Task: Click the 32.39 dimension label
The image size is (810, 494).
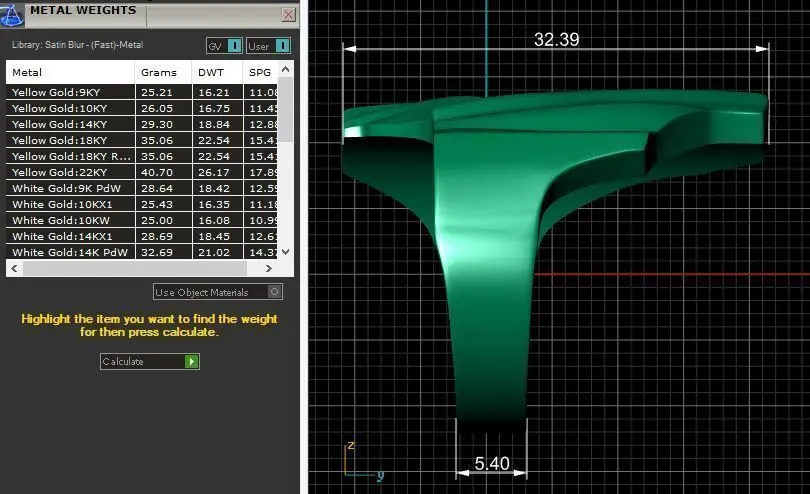Action: tap(556, 39)
